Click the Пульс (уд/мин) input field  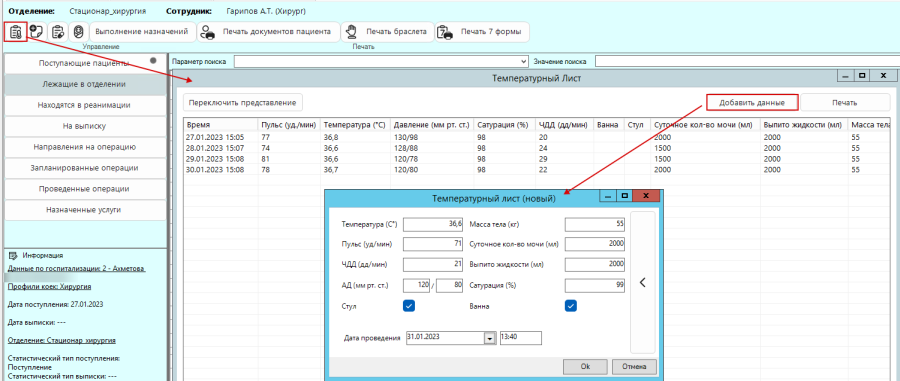coord(433,244)
